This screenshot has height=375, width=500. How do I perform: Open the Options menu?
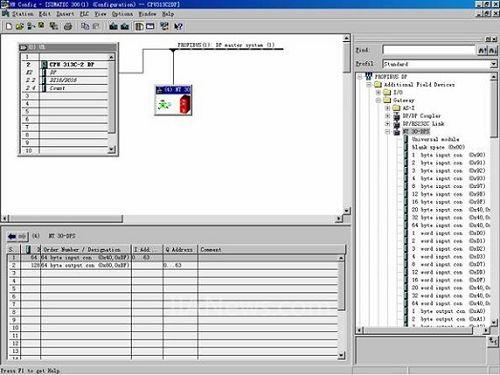click(122, 14)
